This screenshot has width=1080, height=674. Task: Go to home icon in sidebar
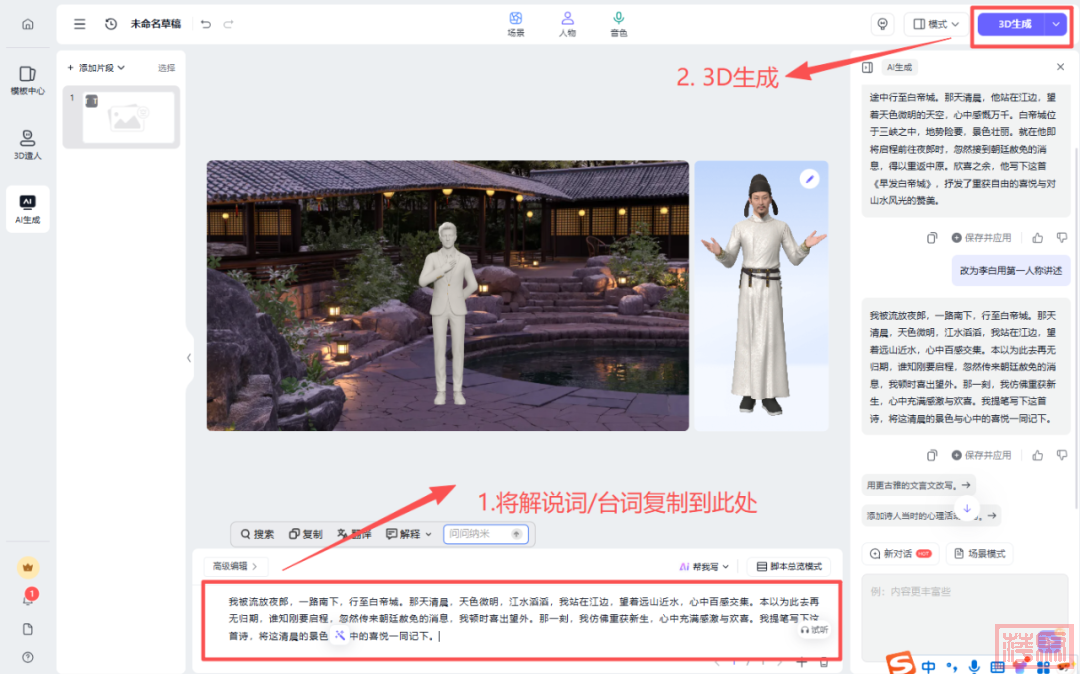pyautogui.click(x=27, y=24)
